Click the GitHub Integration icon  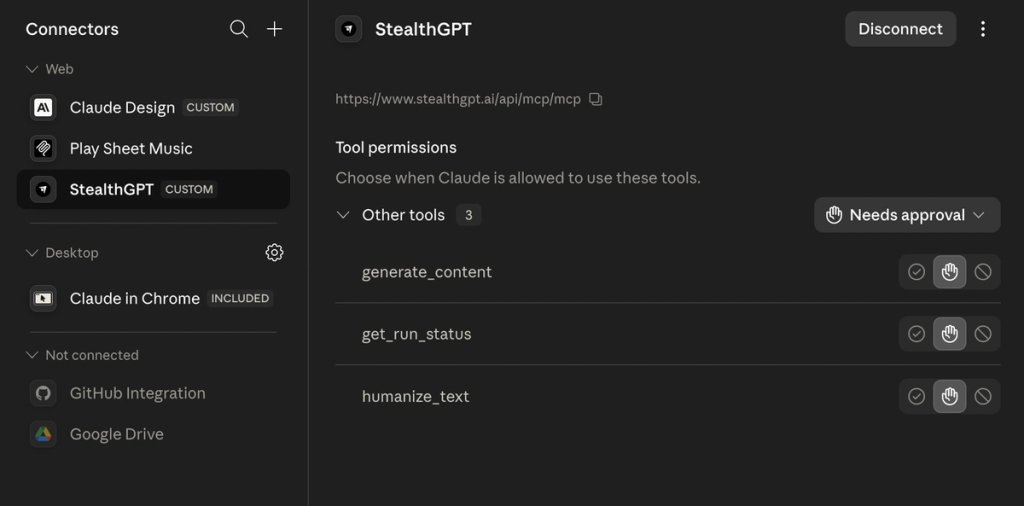coord(43,393)
